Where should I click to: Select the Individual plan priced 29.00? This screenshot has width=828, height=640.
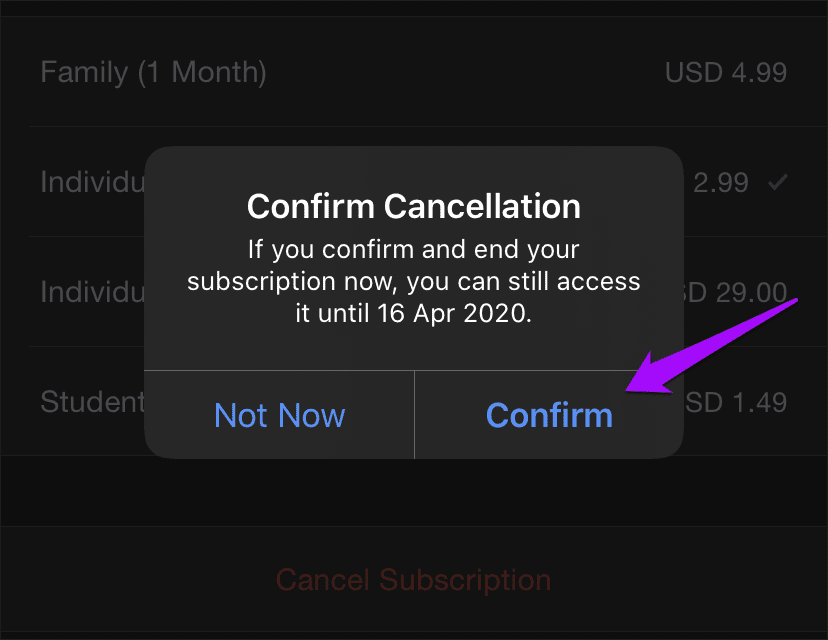(x=92, y=292)
